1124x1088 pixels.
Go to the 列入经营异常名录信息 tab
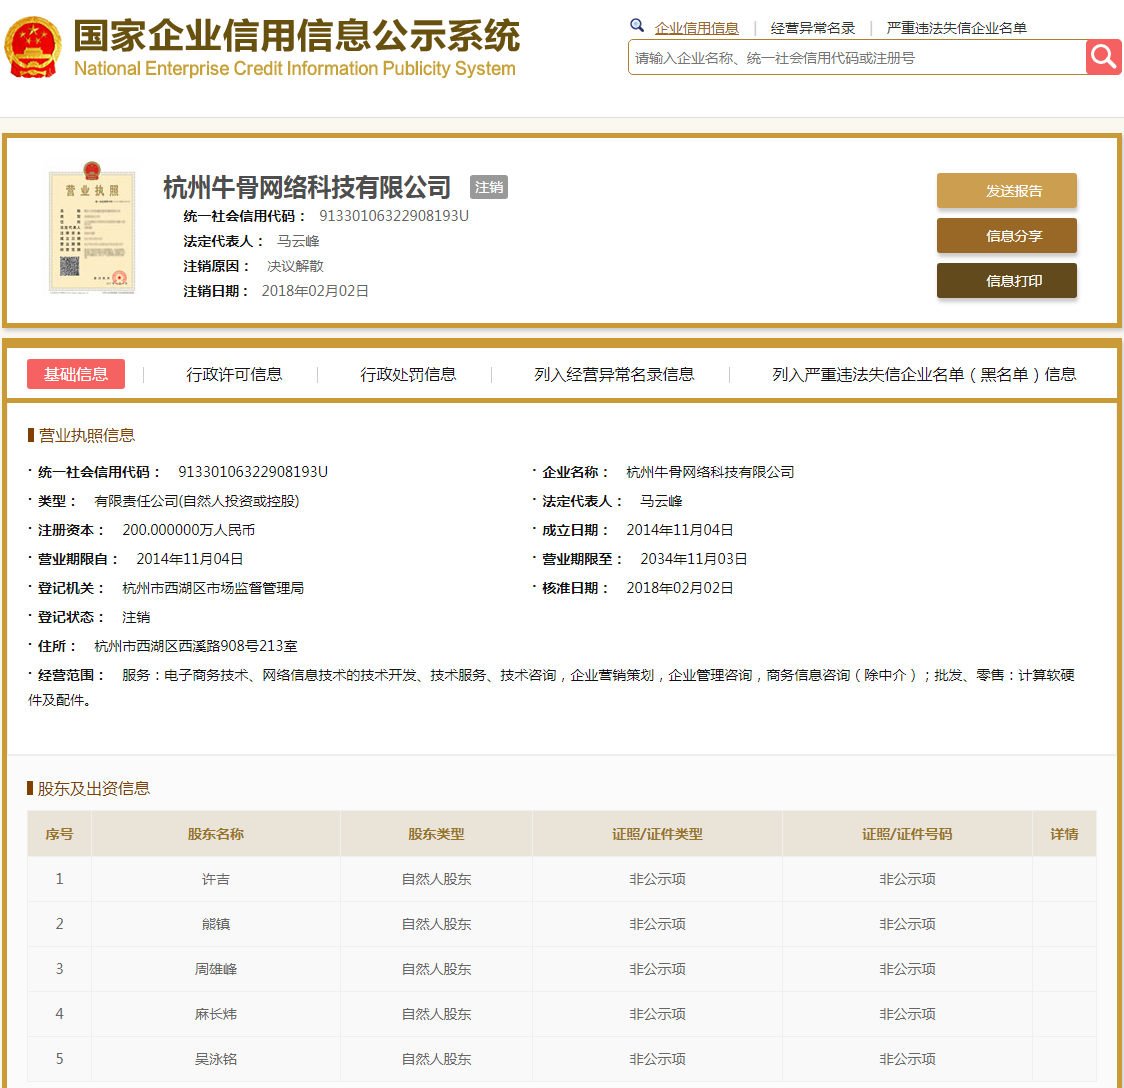click(x=614, y=374)
